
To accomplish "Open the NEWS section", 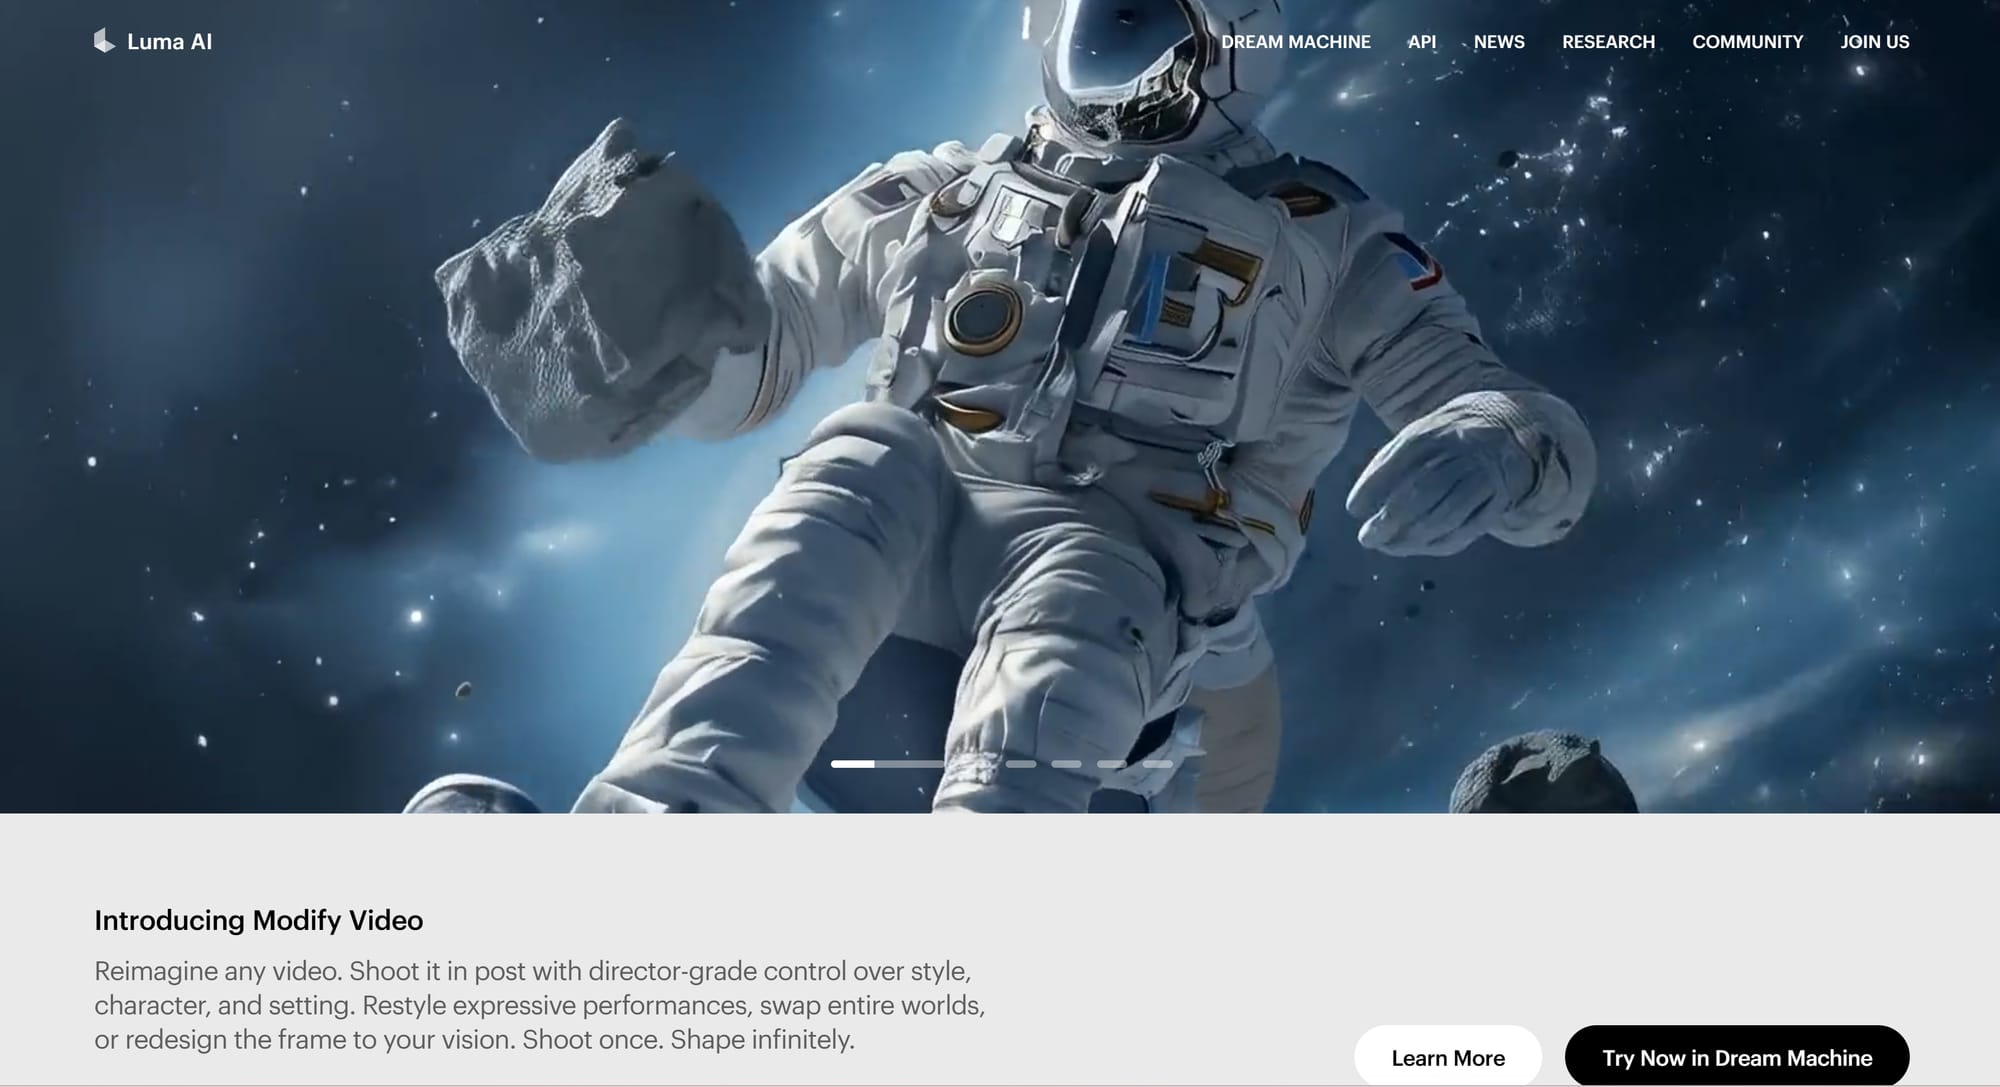I will [x=1498, y=42].
